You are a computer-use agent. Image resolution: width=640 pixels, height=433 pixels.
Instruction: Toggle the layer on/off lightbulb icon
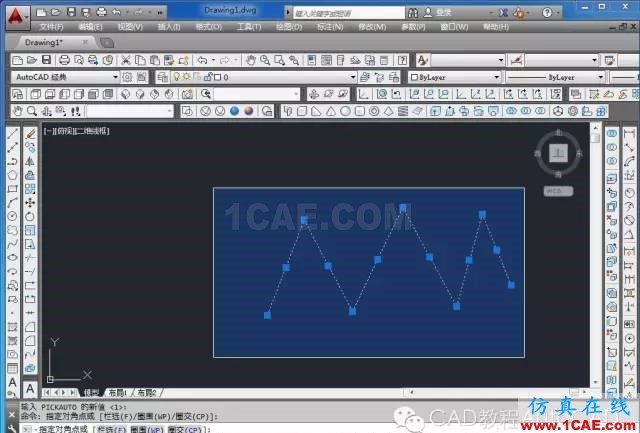point(177,77)
